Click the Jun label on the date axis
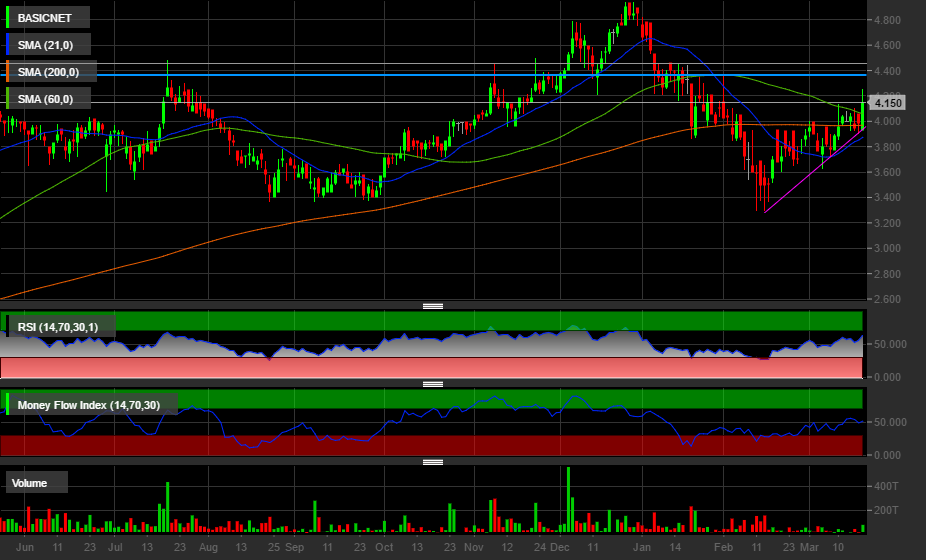The height and width of the screenshot is (560, 926). point(25,547)
